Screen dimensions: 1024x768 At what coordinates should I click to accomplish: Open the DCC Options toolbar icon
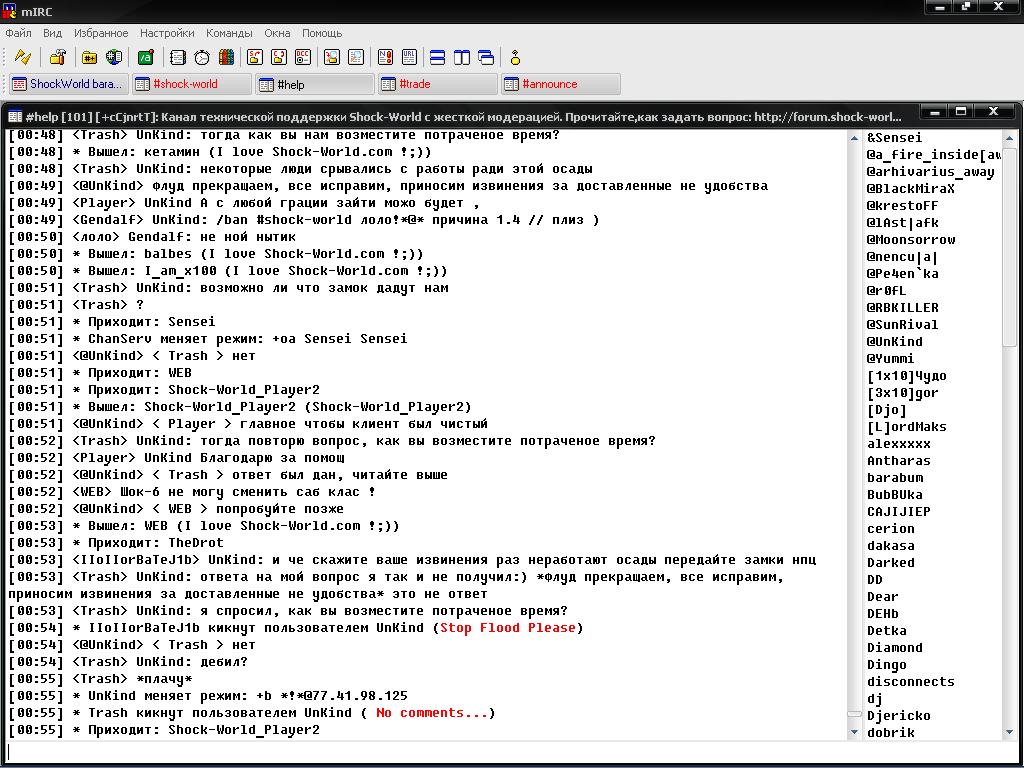point(303,57)
